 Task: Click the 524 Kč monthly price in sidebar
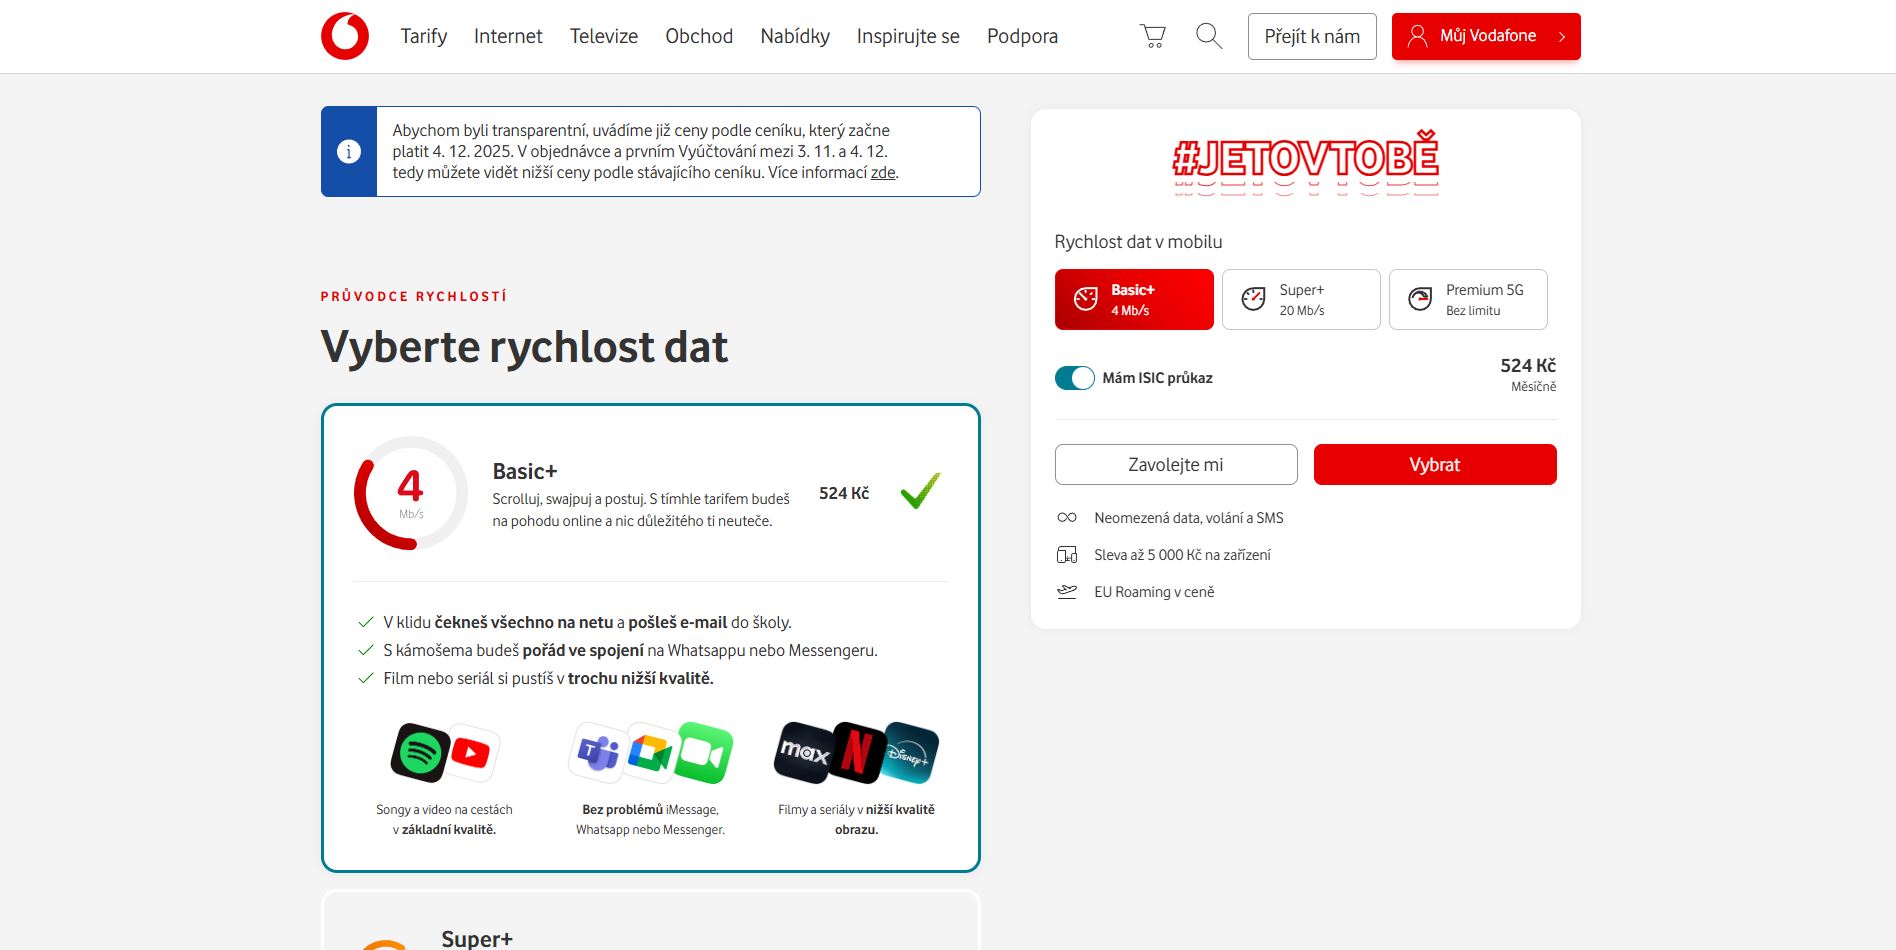pyautogui.click(x=1528, y=366)
